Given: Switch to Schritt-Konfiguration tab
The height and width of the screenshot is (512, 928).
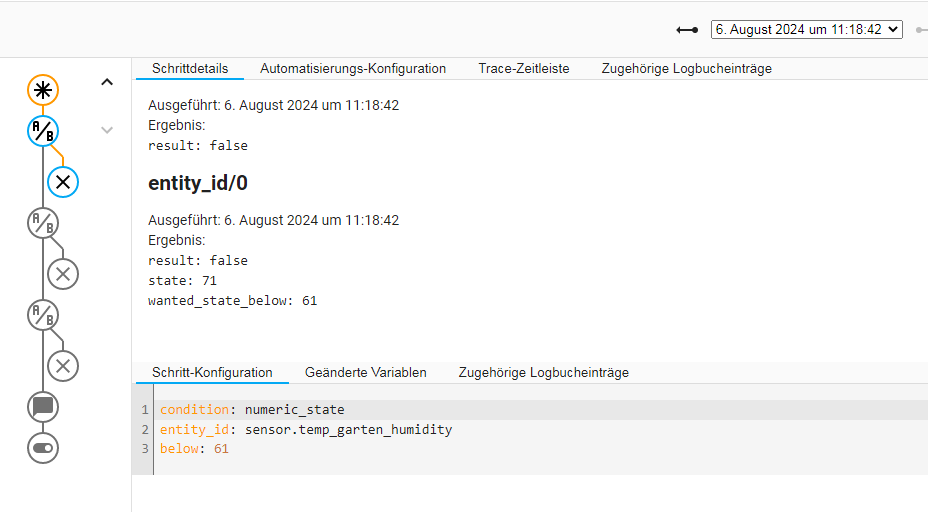Looking at the screenshot, I should [x=212, y=373].
